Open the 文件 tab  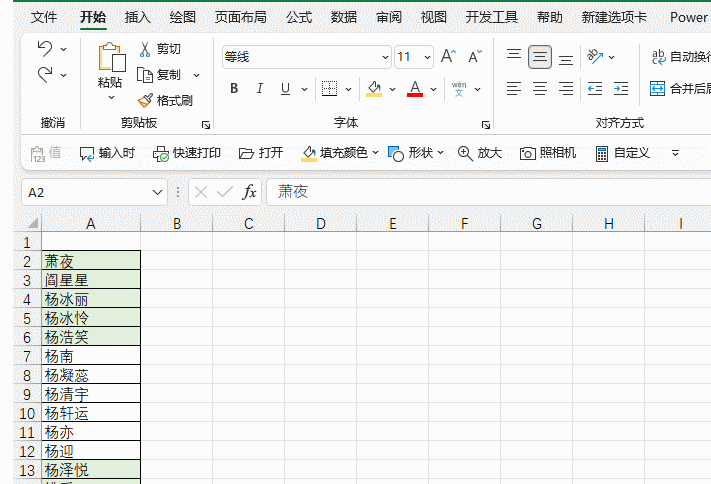coord(44,17)
